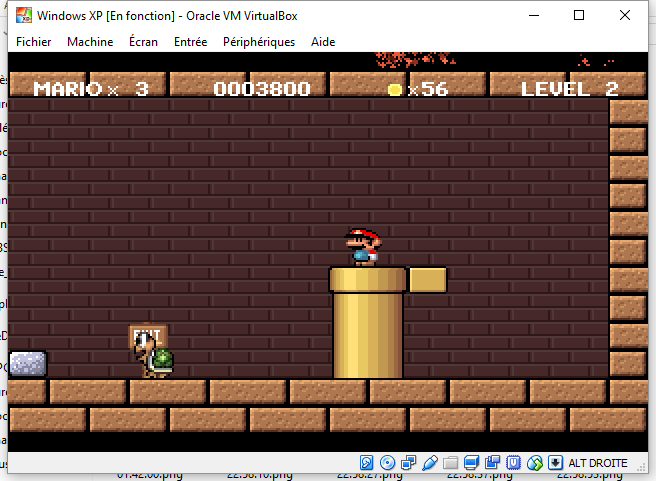Click the x56 coin counter
Image resolution: width=656 pixels, height=481 pixels.
428,89
